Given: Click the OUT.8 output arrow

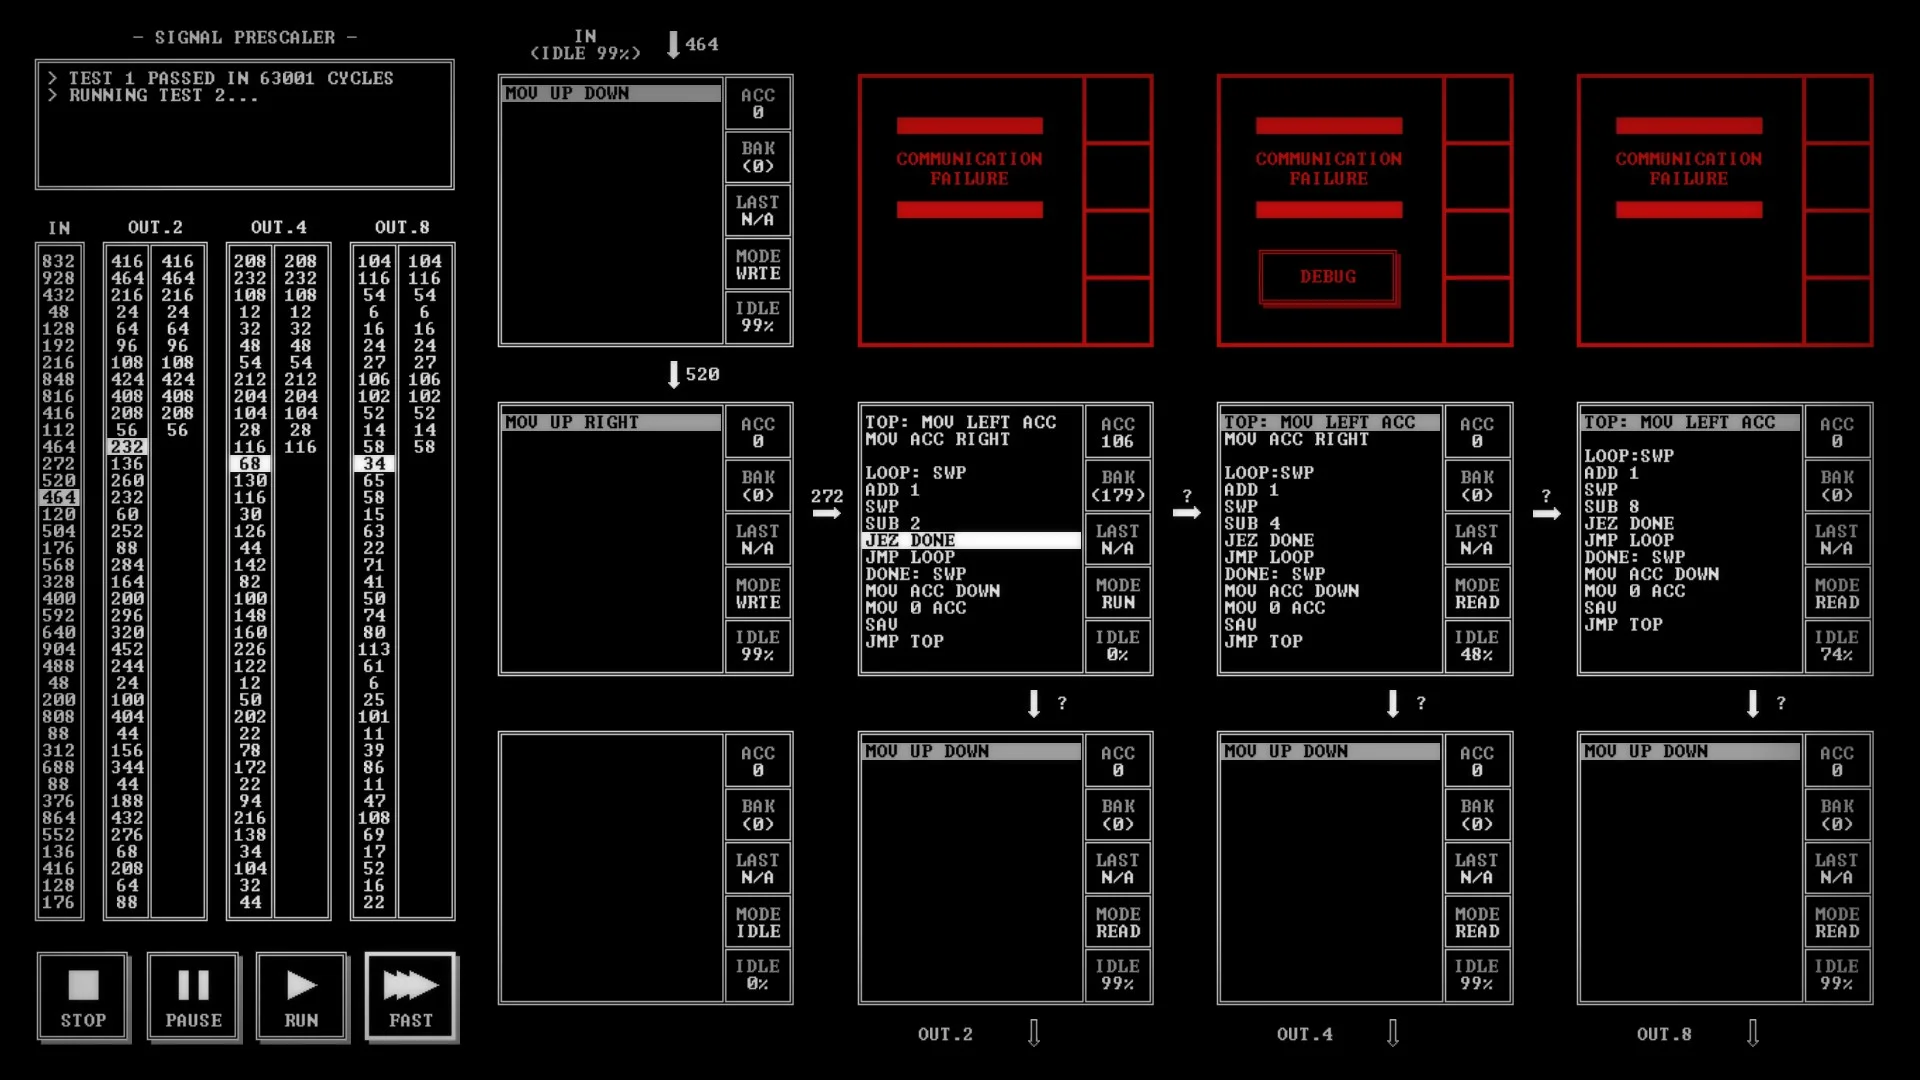Looking at the screenshot, I should click(x=1753, y=1033).
